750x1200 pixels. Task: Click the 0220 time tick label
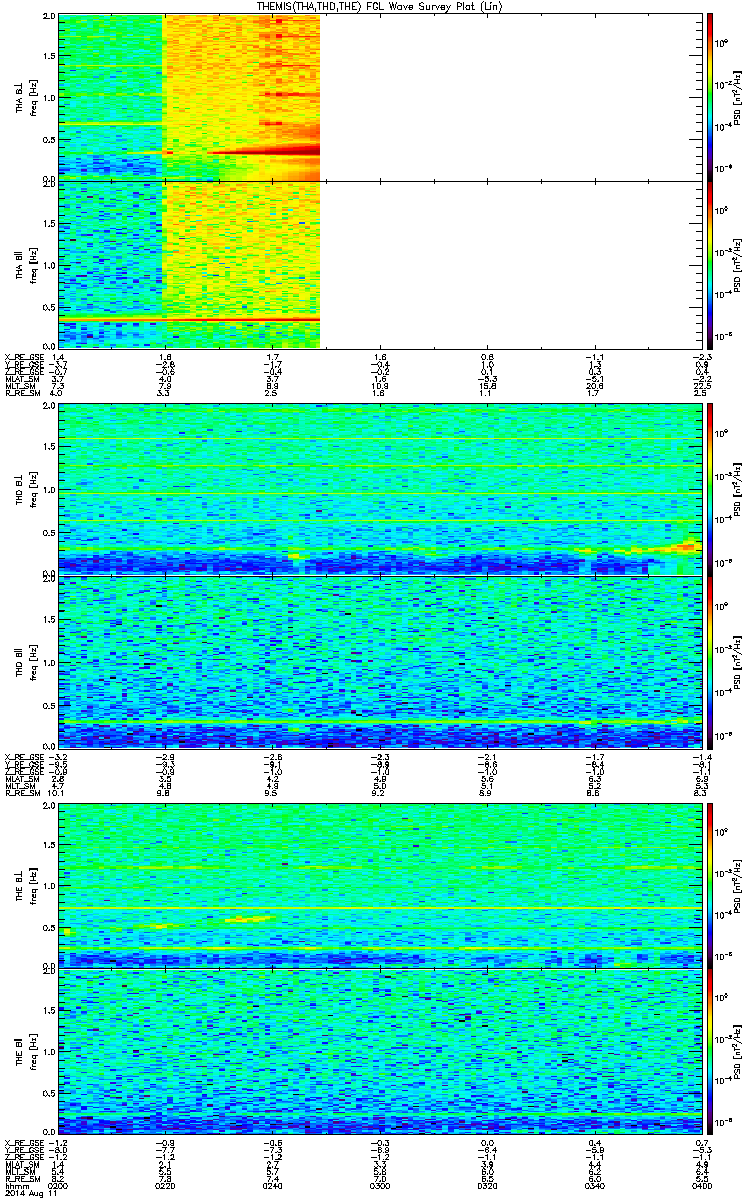pos(165,1184)
